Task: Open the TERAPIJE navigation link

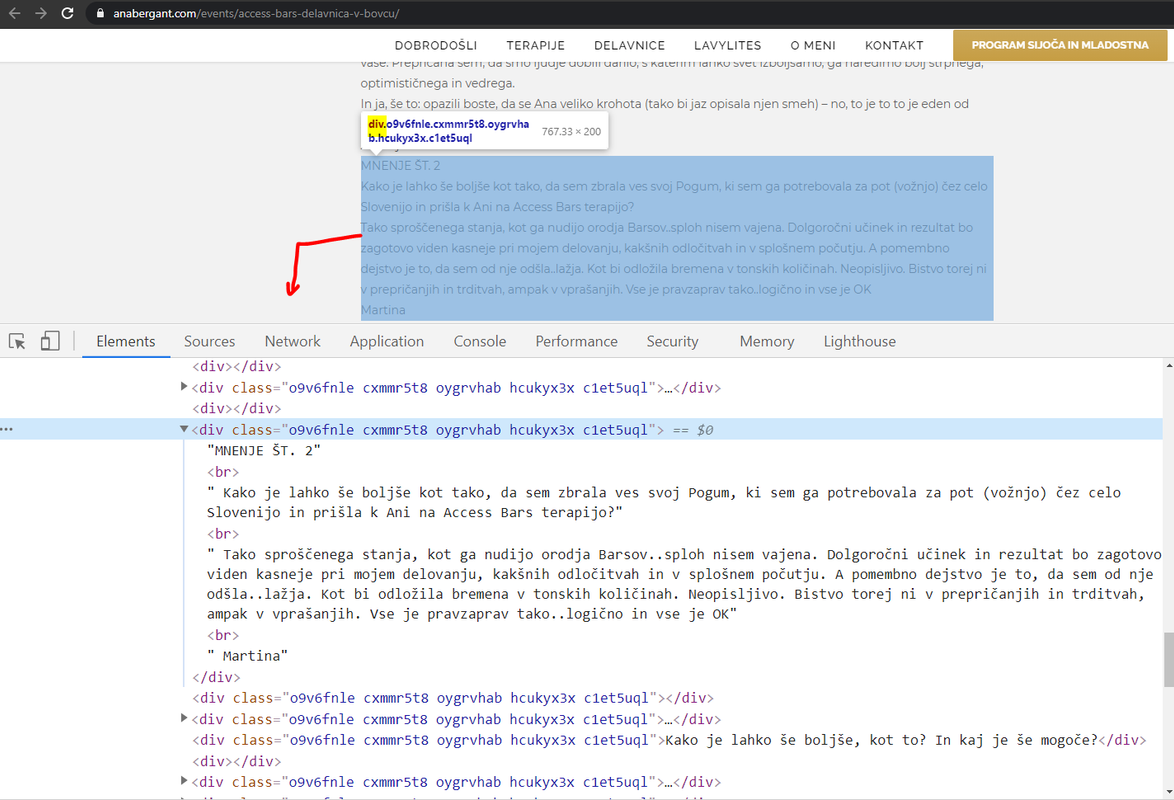Action: coord(535,46)
